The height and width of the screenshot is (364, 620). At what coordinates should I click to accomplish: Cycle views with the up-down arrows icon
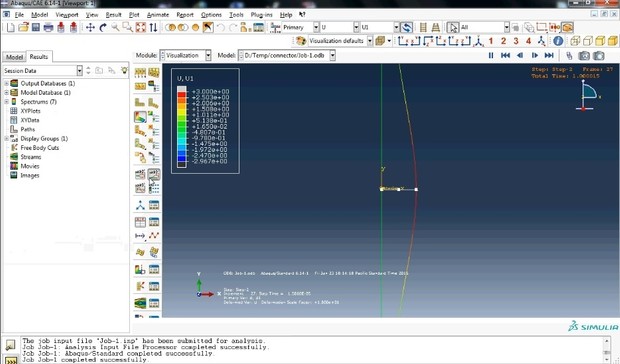[x=153, y=27]
